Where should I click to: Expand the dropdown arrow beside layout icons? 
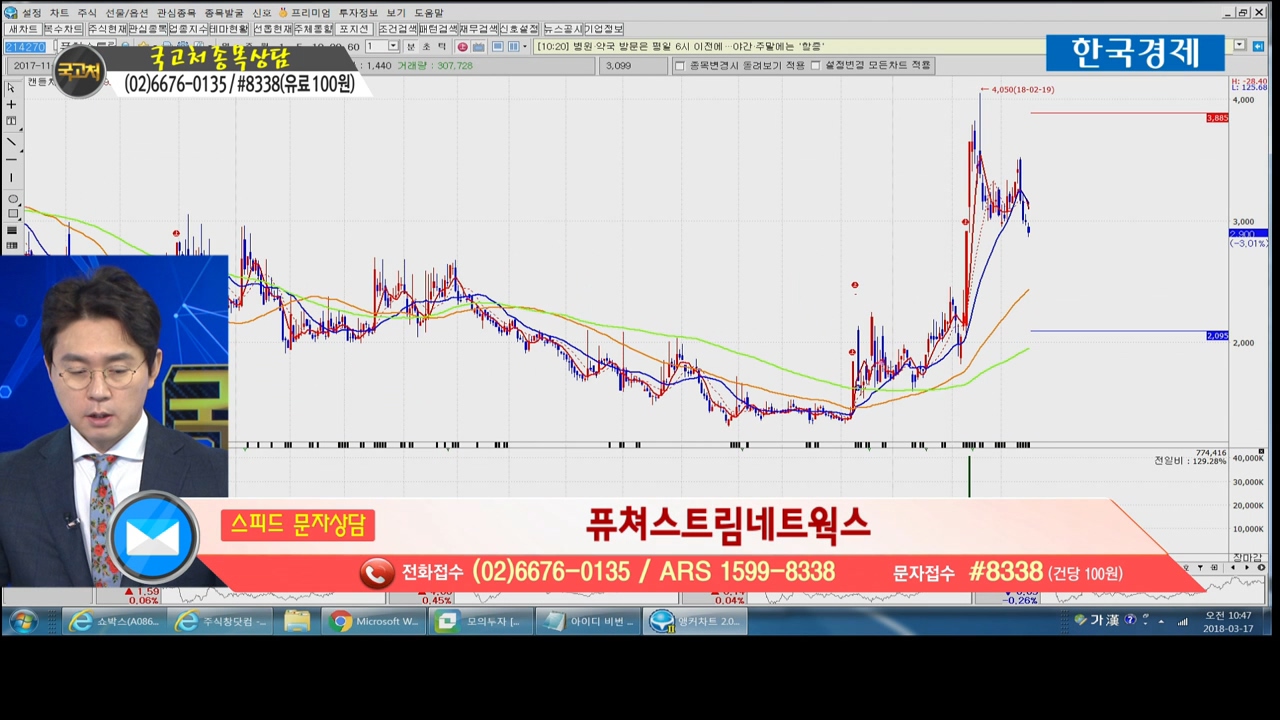point(526,47)
